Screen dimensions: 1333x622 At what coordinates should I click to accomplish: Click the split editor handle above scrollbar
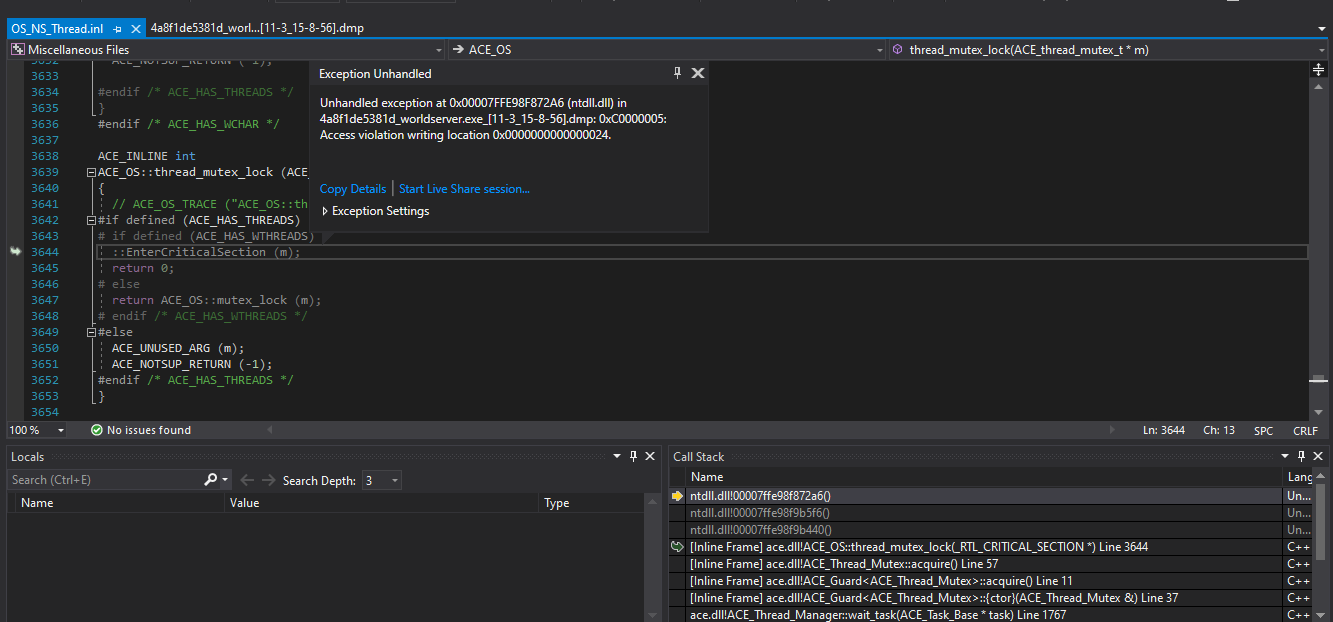point(1318,69)
